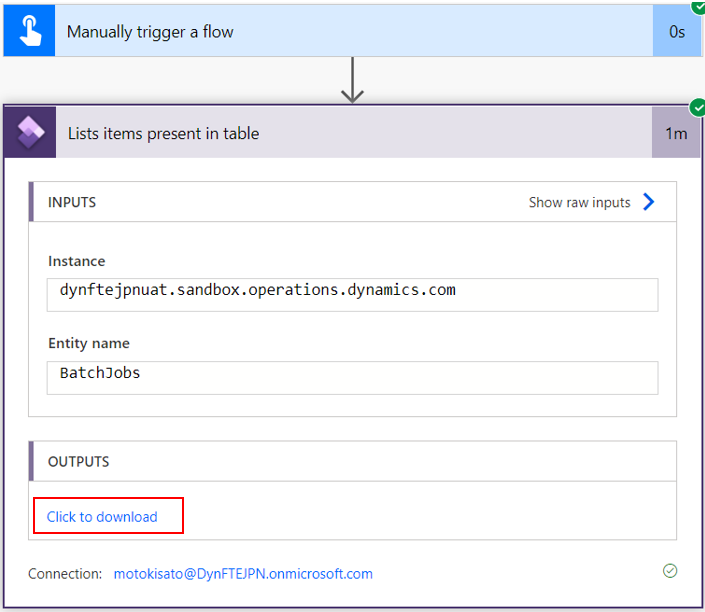
Task: Click the Entity name field showing BatchJobs
Action: point(352,378)
